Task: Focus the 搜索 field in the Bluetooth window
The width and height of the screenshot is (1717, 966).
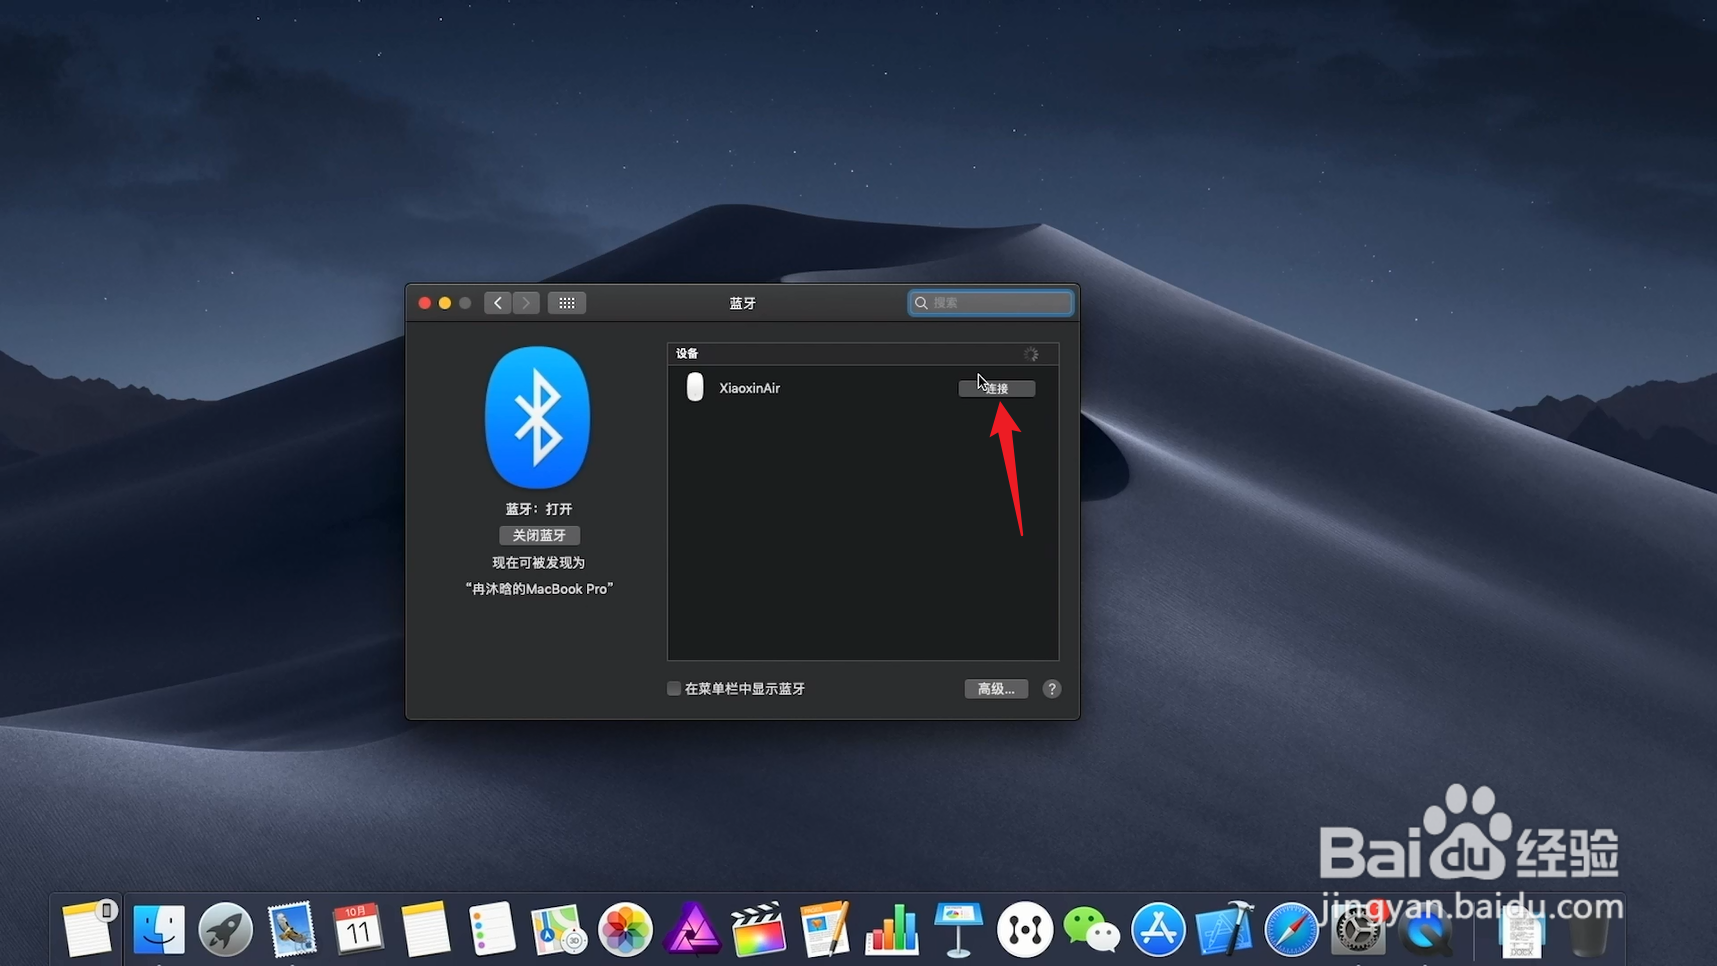Action: point(990,303)
